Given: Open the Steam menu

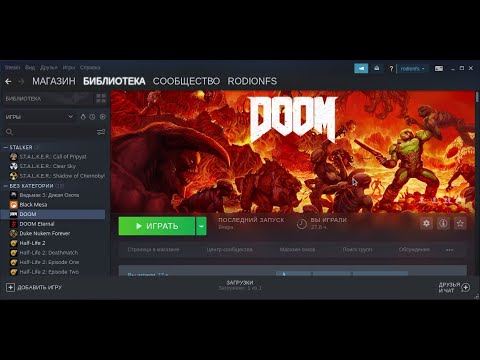Looking at the screenshot, I should coord(12,67).
